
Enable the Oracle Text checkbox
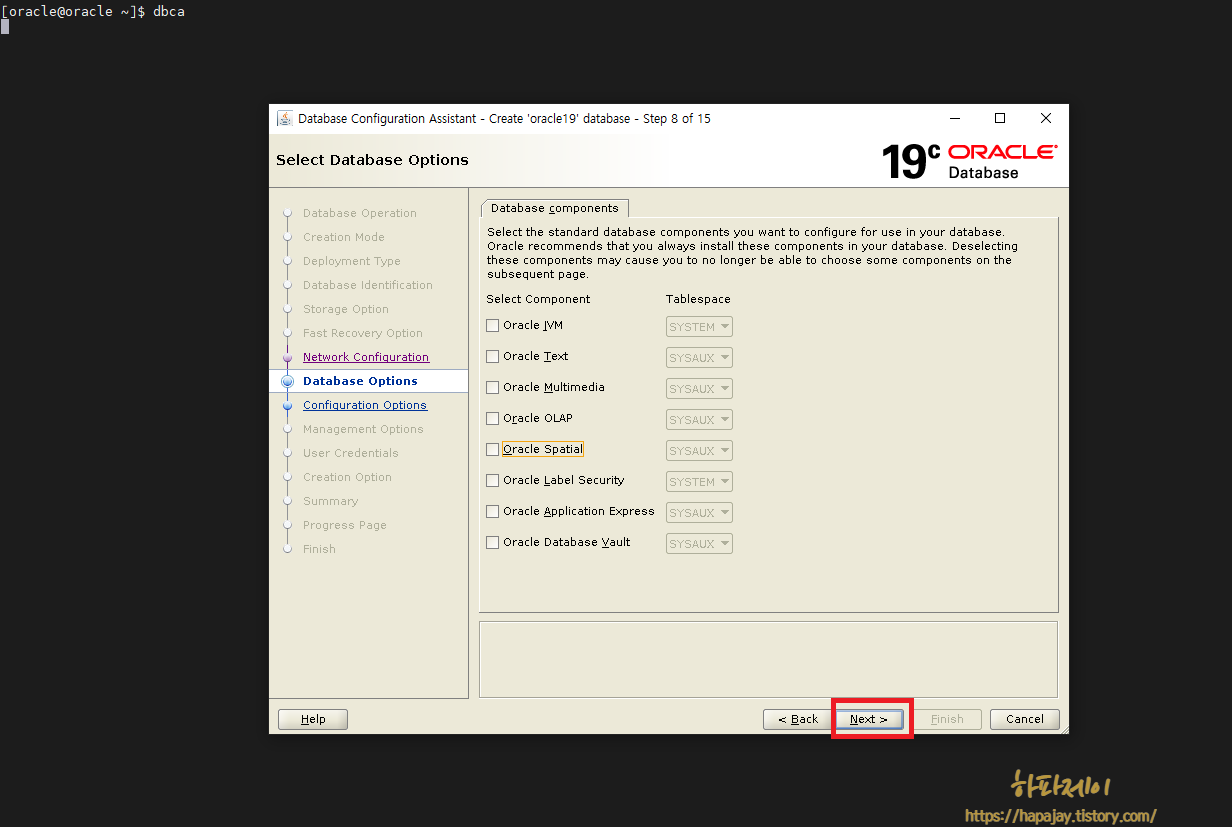492,356
